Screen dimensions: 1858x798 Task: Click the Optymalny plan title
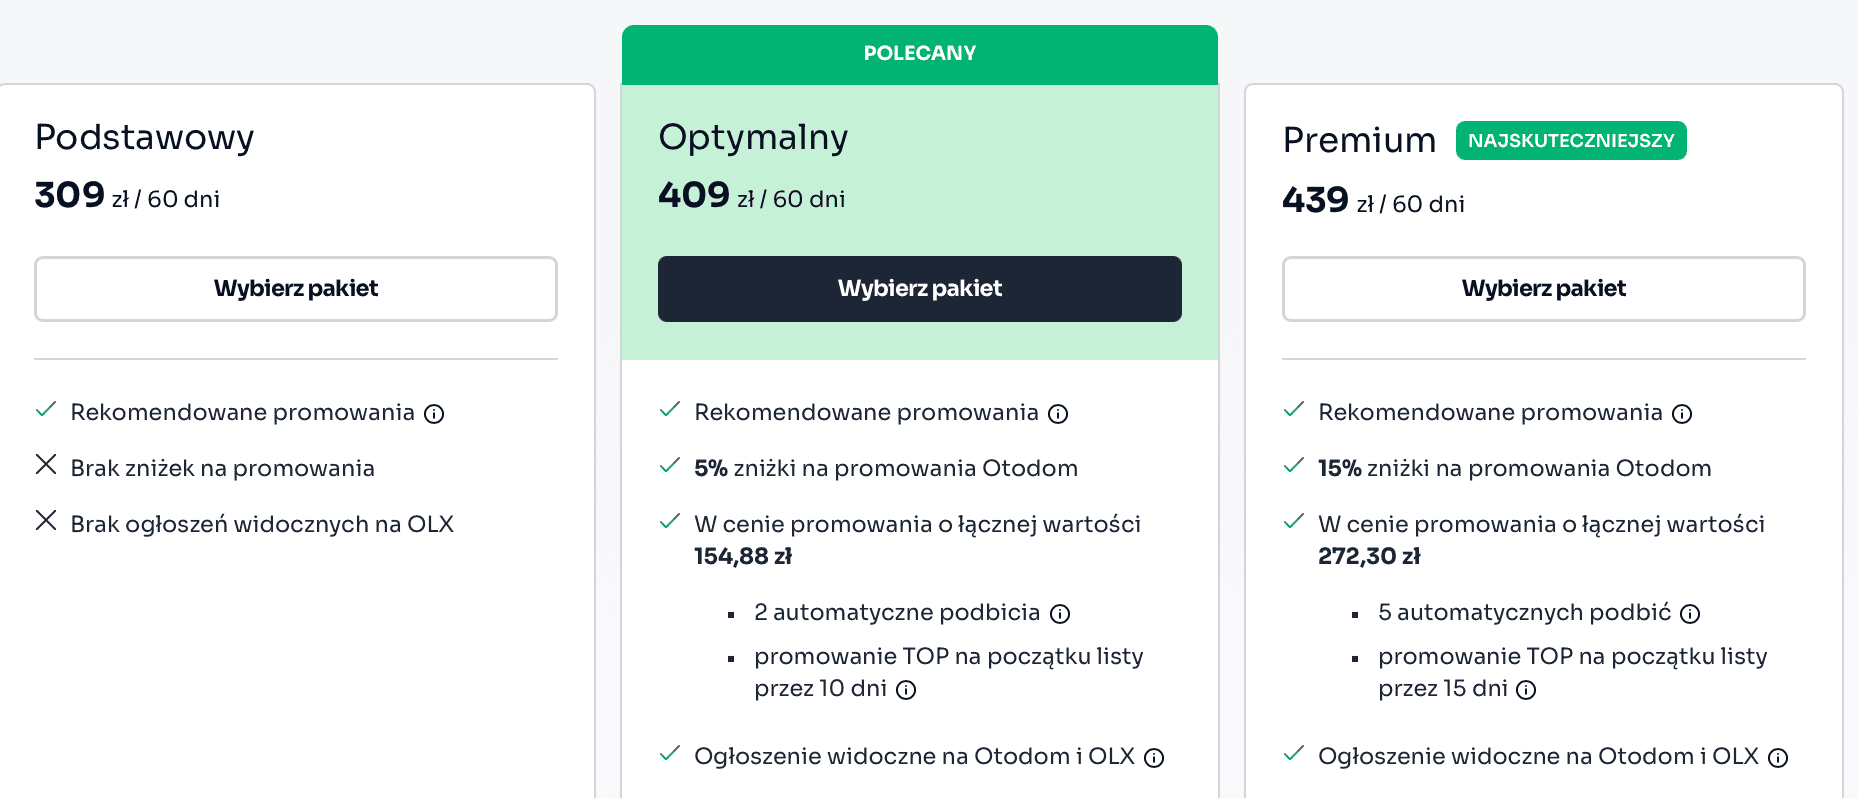753,137
